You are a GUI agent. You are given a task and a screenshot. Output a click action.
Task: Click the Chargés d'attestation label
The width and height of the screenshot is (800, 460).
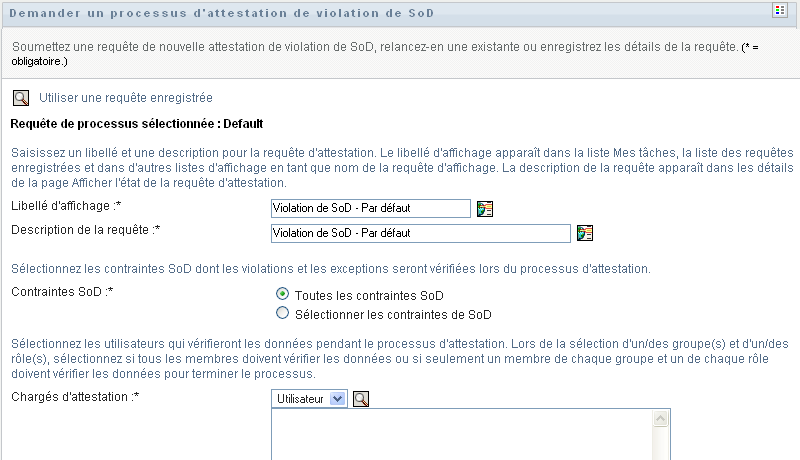pyautogui.click(x=74, y=396)
